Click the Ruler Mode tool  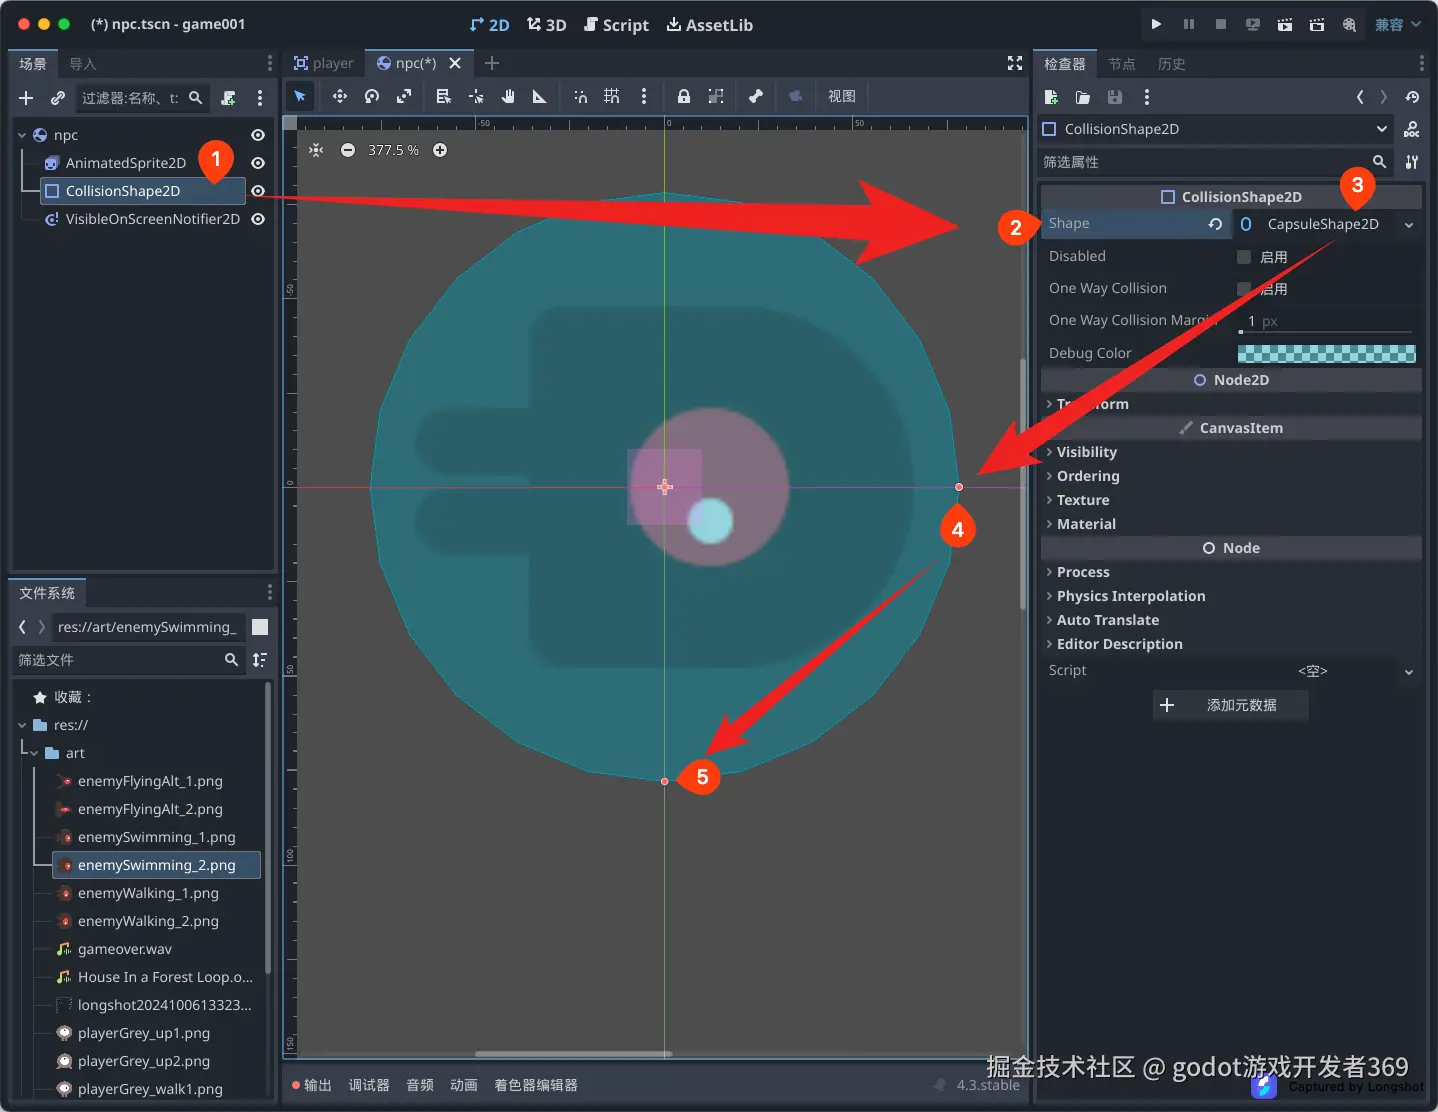tap(540, 96)
